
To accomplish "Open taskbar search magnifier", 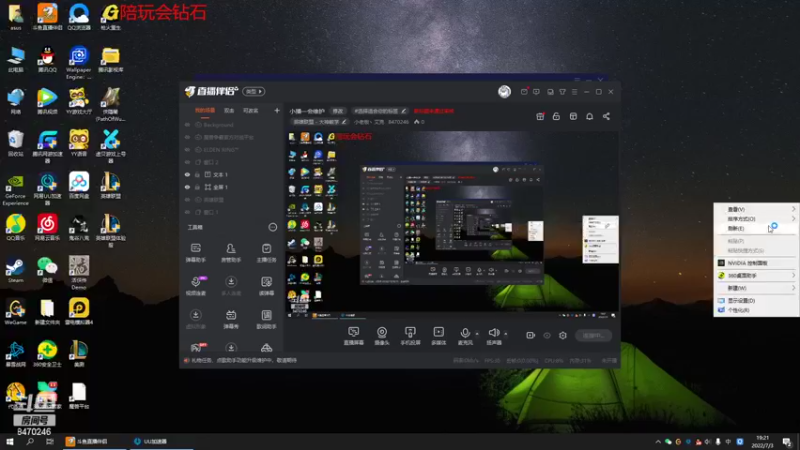I will pyautogui.click(x=30, y=442).
